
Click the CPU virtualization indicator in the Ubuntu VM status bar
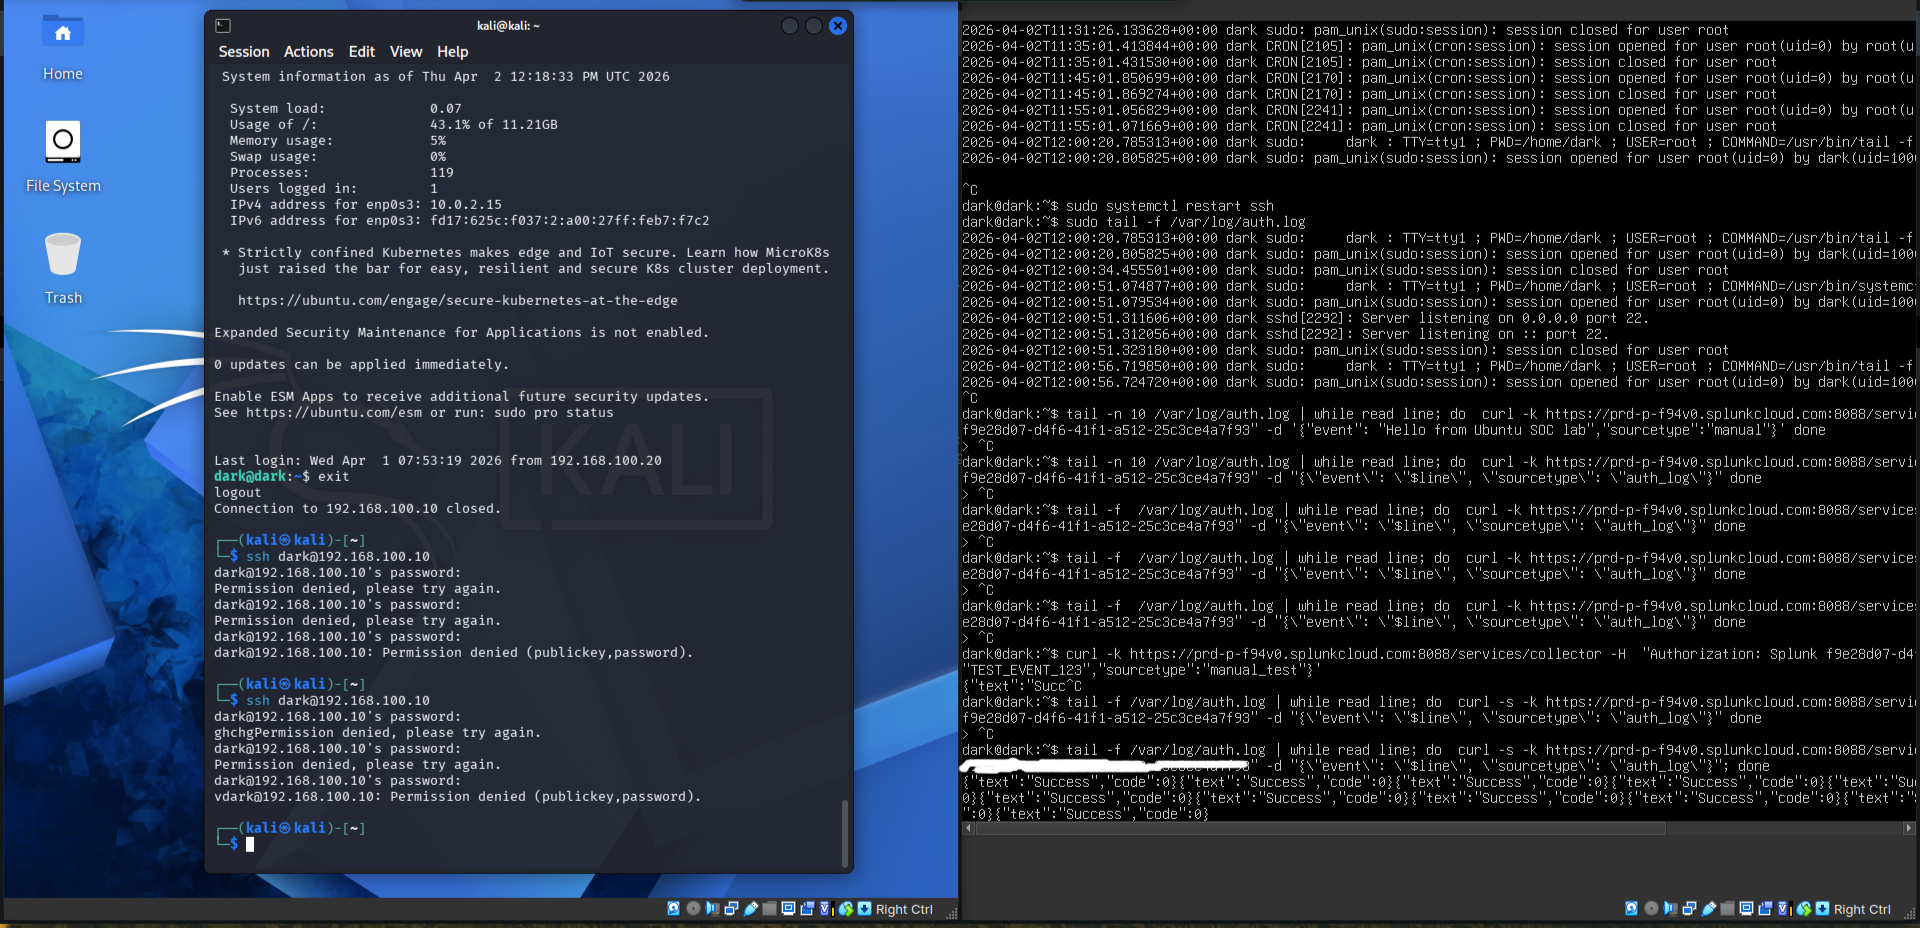click(1784, 908)
